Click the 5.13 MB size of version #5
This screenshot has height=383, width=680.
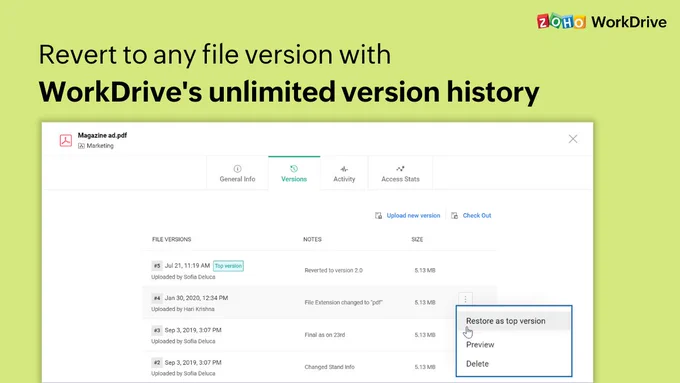click(x=425, y=270)
